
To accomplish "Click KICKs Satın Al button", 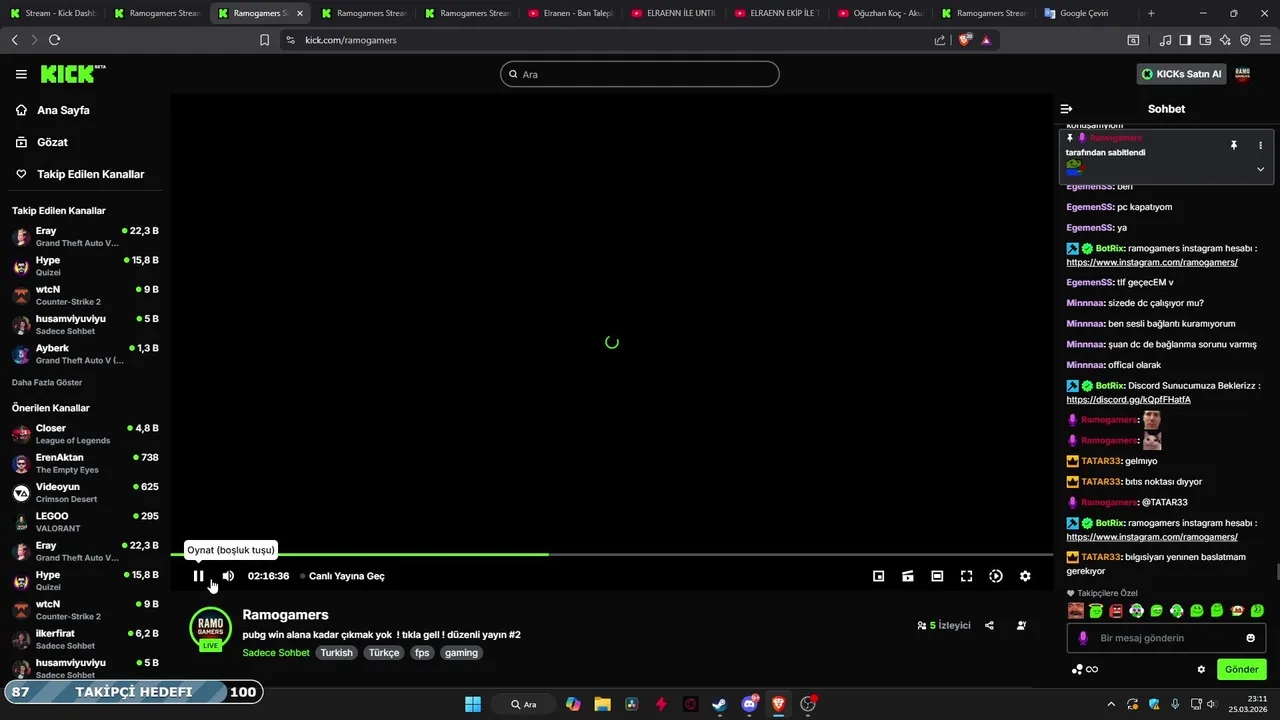I will pos(1182,74).
